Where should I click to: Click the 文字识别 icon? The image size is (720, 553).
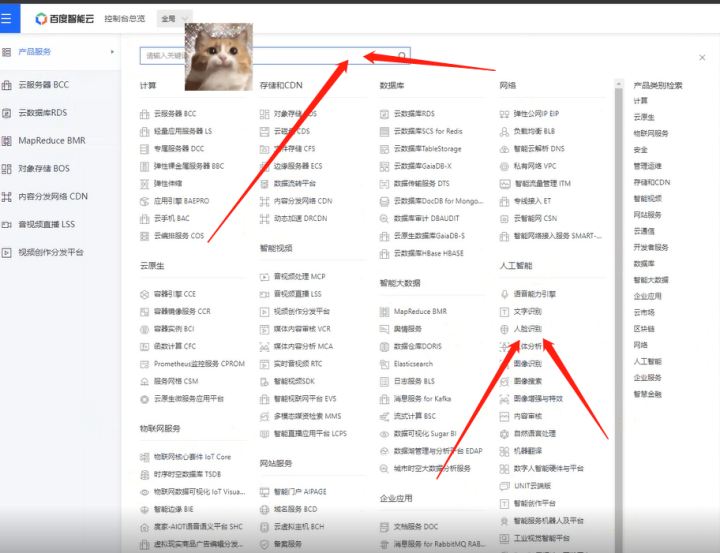pyautogui.click(x=504, y=312)
